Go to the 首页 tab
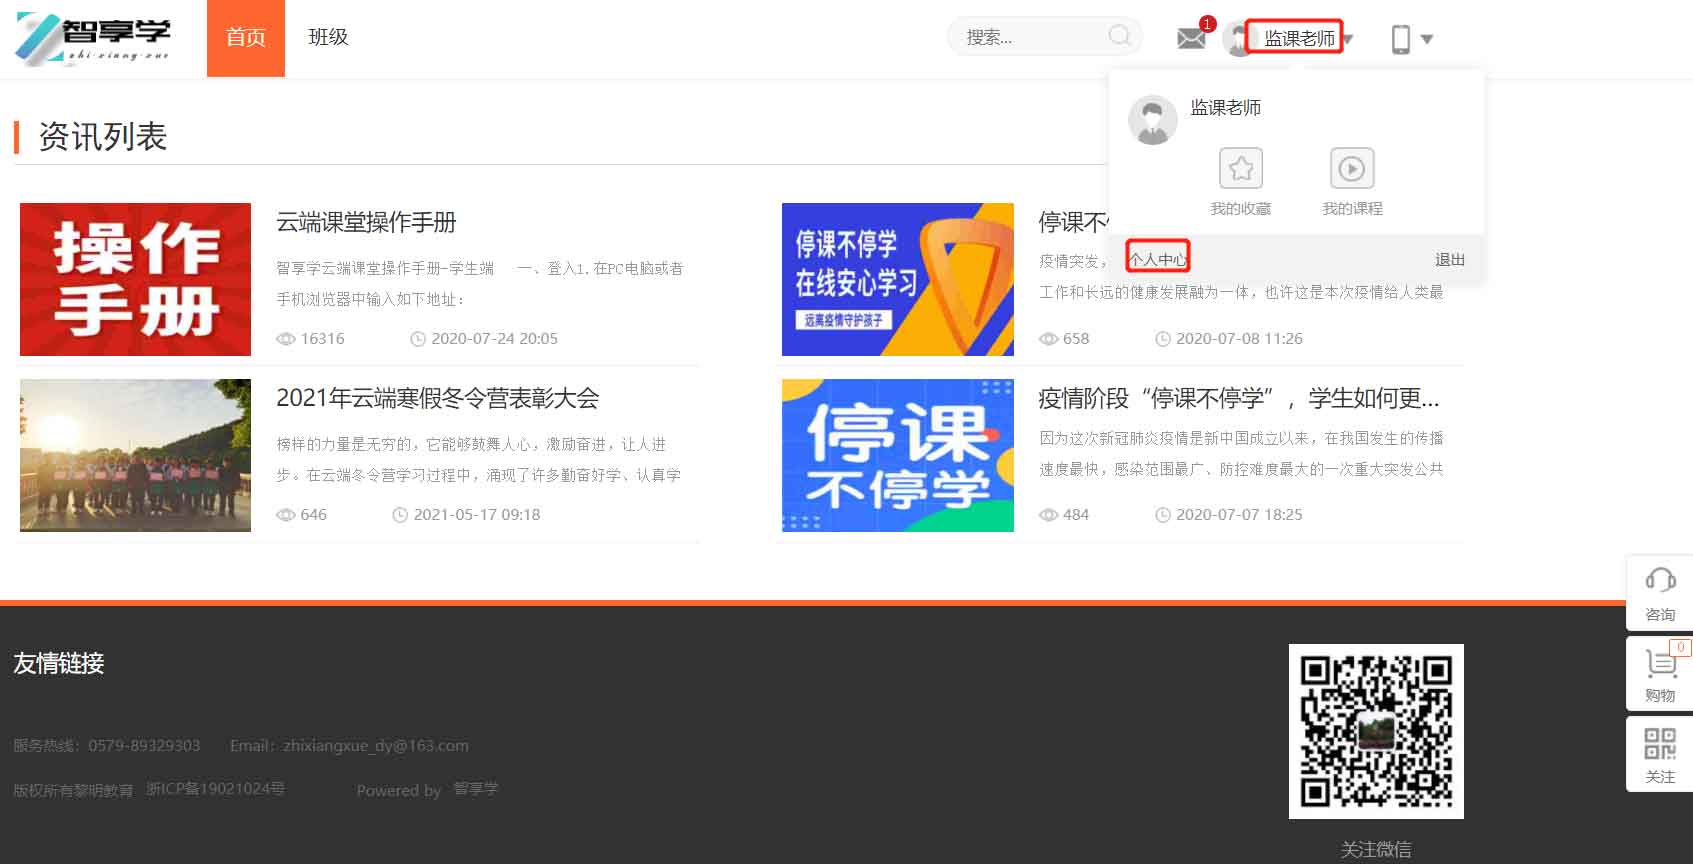The height and width of the screenshot is (864, 1693). coord(246,38)
